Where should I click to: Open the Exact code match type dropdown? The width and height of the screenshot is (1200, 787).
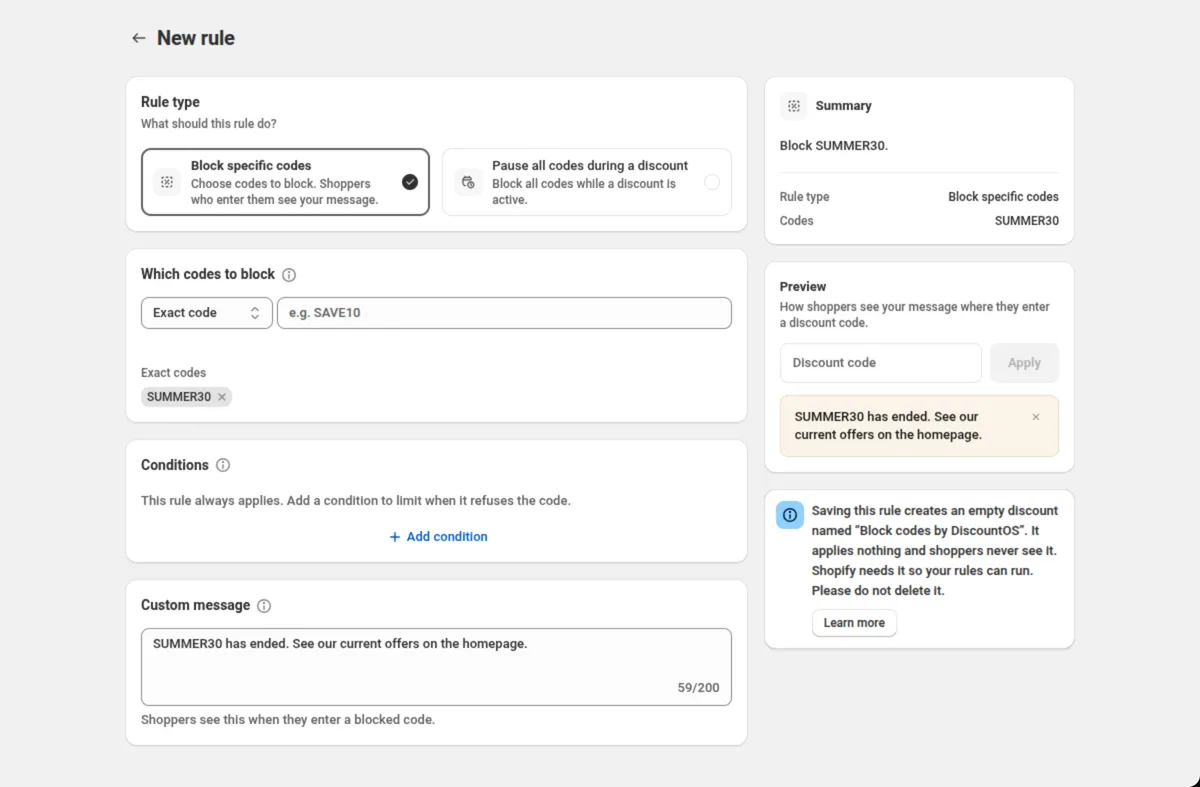[207, 313]
